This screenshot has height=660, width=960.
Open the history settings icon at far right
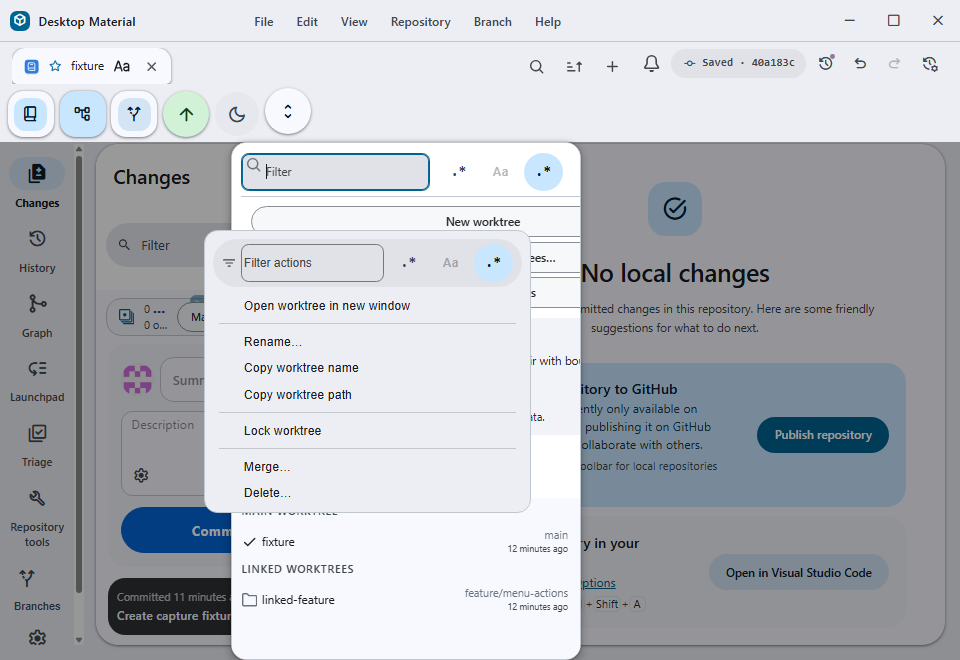(930, 64)
